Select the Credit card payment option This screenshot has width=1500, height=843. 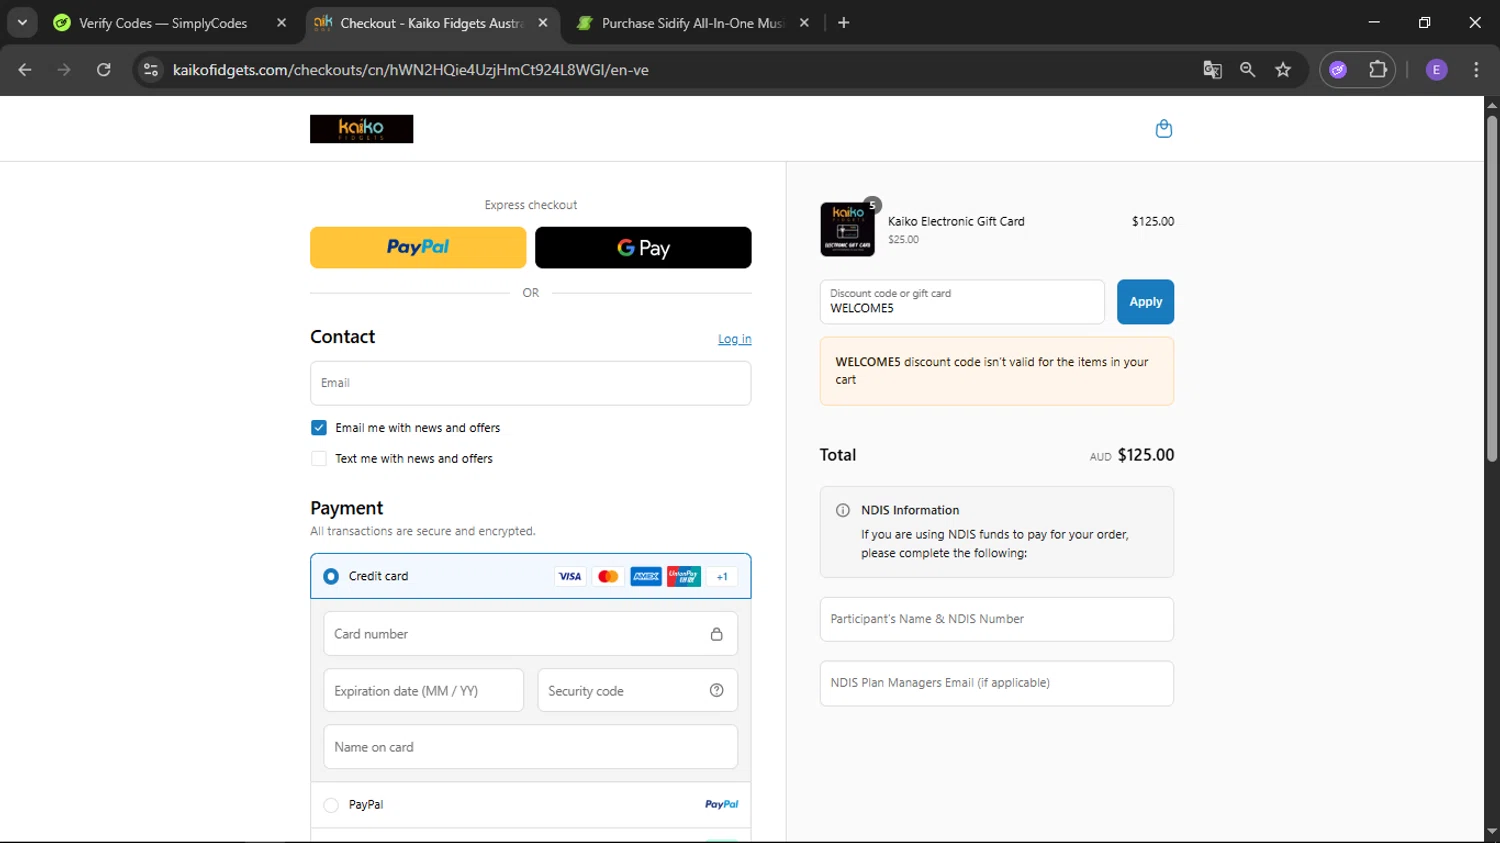pyautogui.click(x=331, y=576)
